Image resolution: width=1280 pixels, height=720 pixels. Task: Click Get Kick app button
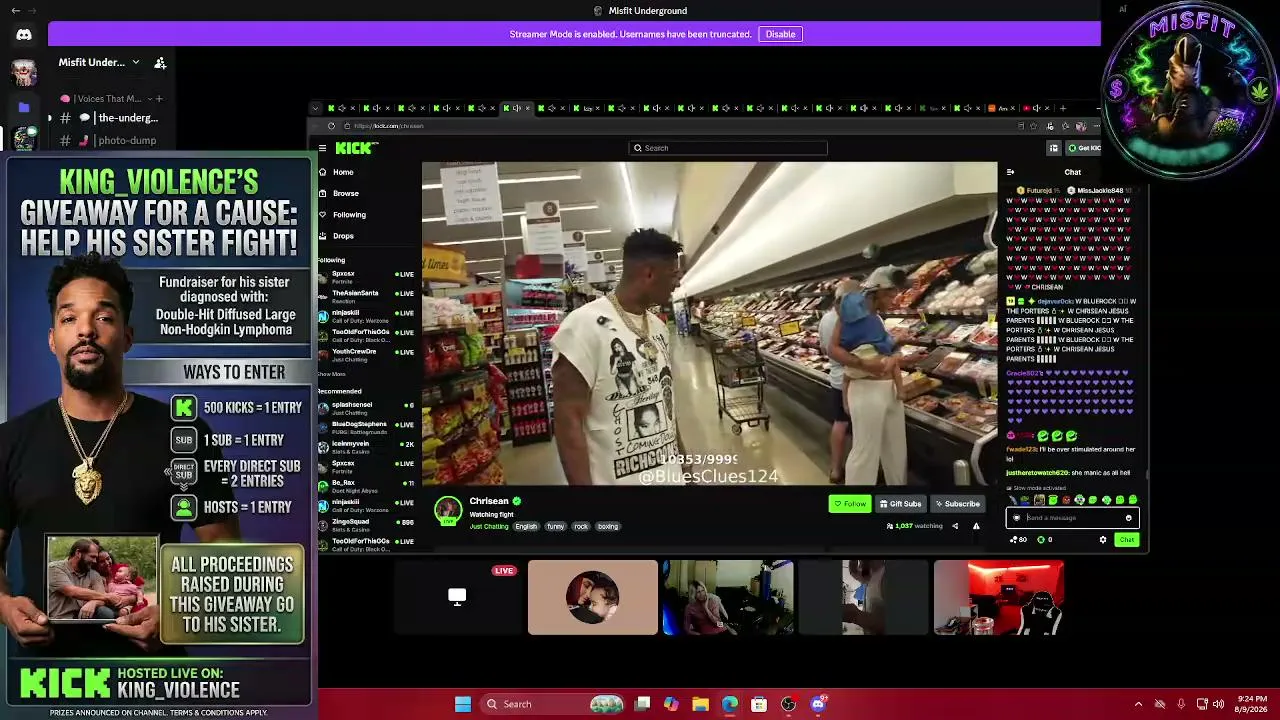pyautogui.click(x=1083, y=148)
